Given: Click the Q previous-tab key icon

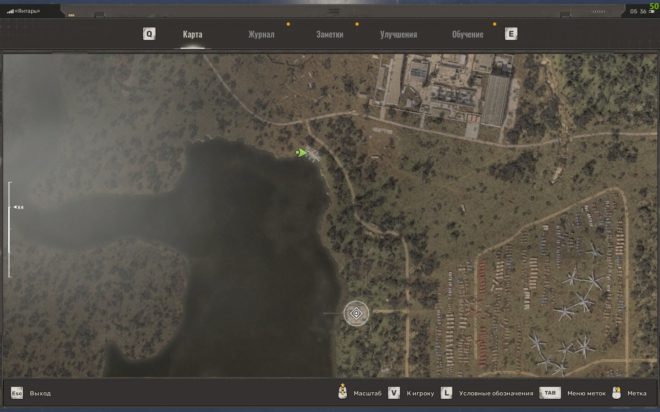Looking at the screenshot, I should (x=149, y=34).
